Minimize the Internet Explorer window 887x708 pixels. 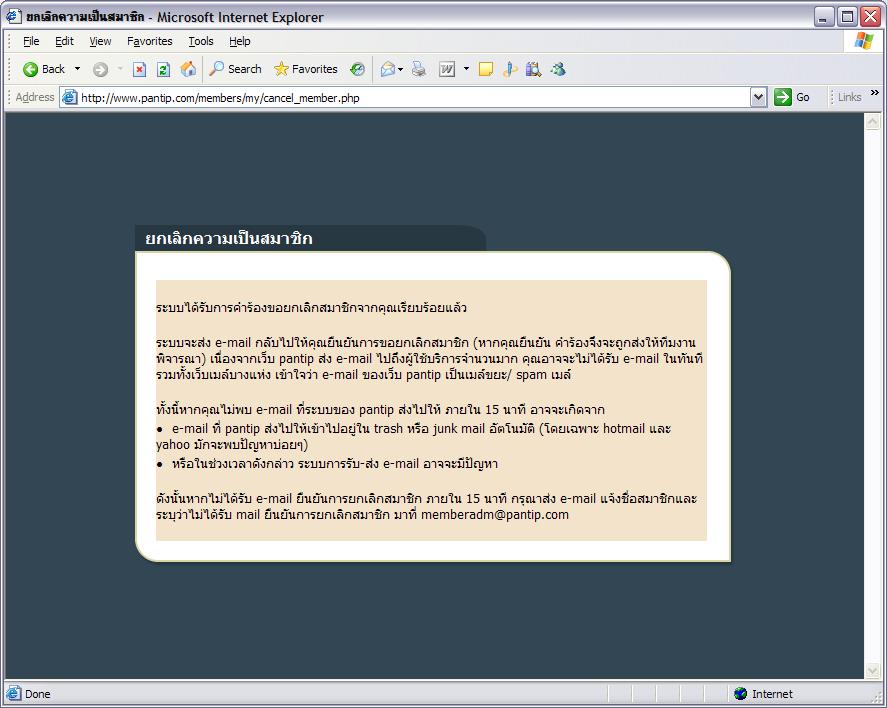pyautogui.click(x=824, y=17)
